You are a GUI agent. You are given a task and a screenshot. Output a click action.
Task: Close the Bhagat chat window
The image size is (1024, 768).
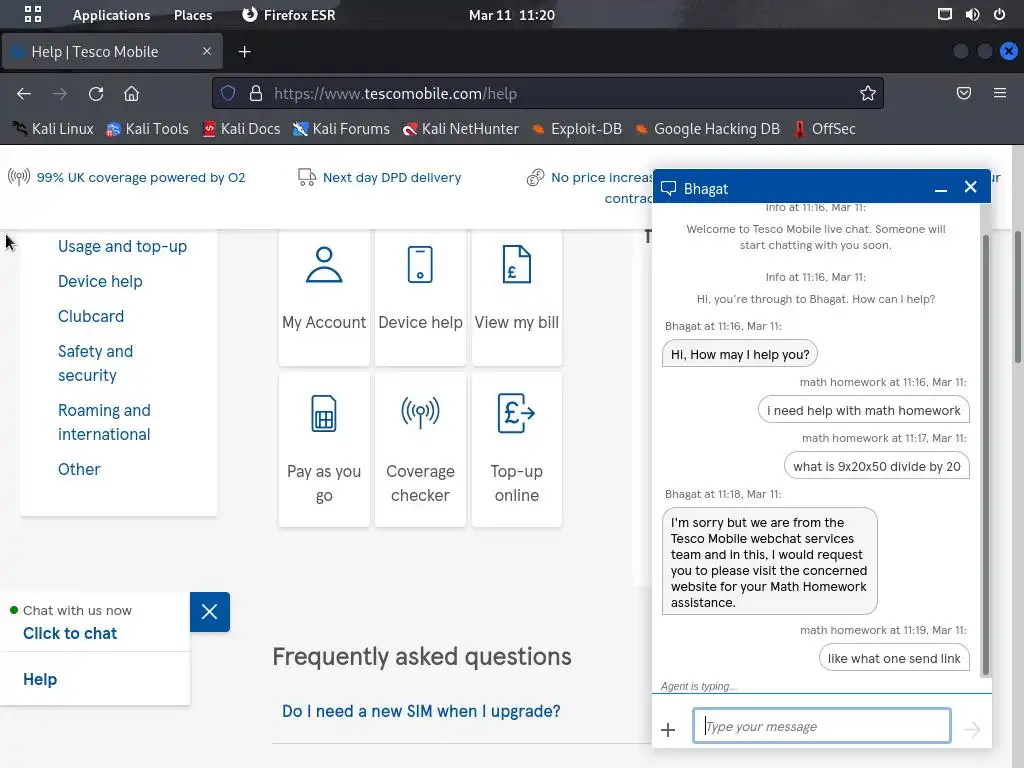[970, 187]
